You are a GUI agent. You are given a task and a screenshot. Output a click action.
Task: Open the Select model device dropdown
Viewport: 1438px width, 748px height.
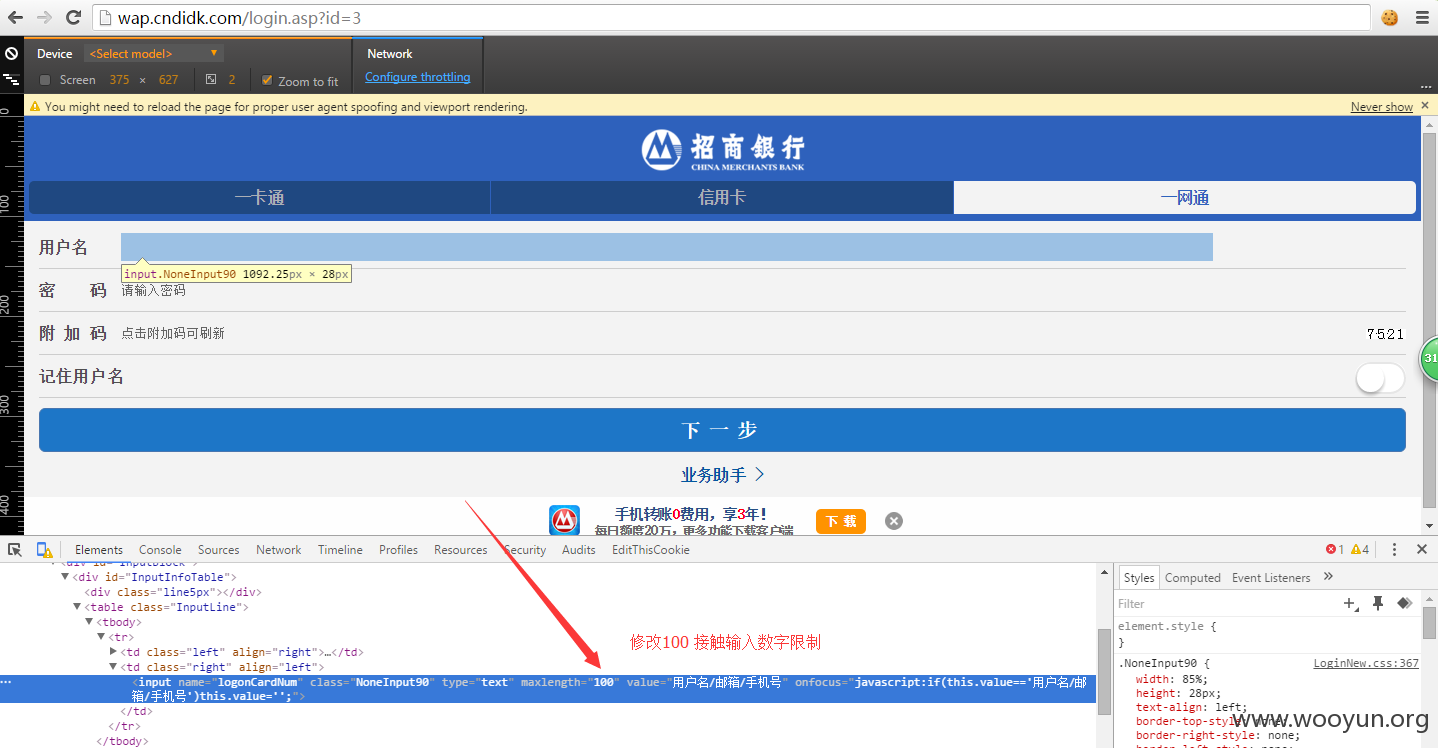pyautogui.click(x=153, y=54)
